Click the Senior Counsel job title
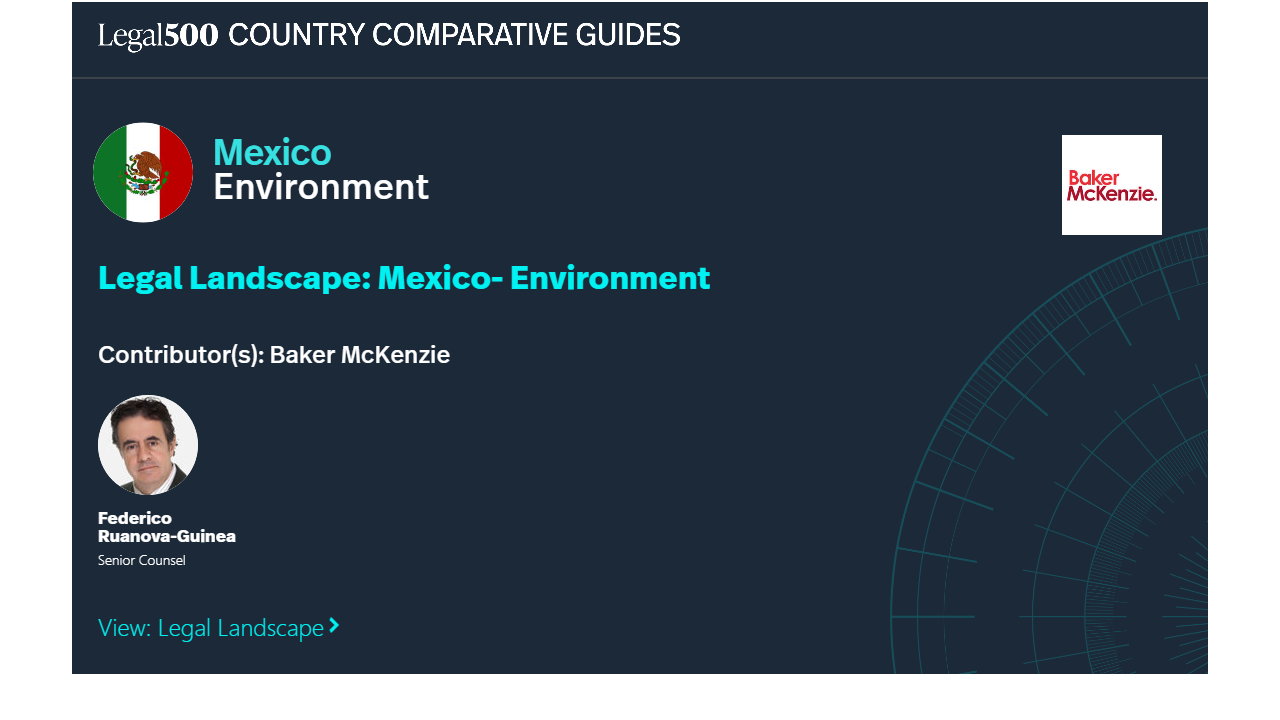 (142, 561)
